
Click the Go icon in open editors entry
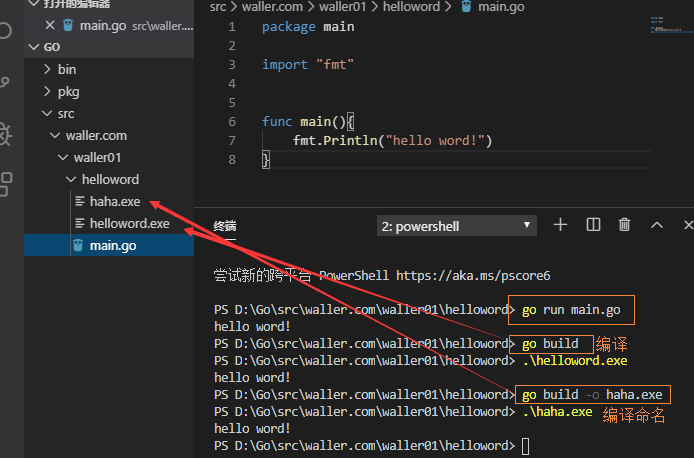coord(68,25)
